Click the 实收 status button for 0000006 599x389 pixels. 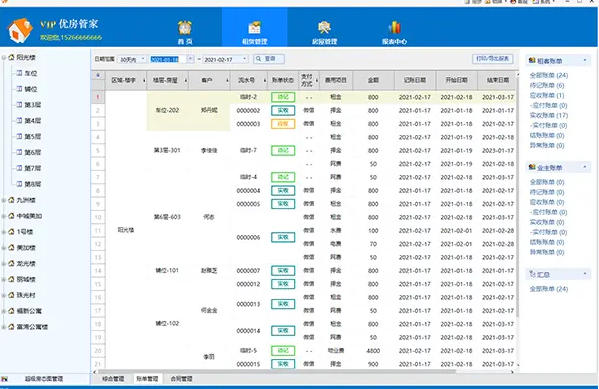point(283,237)
